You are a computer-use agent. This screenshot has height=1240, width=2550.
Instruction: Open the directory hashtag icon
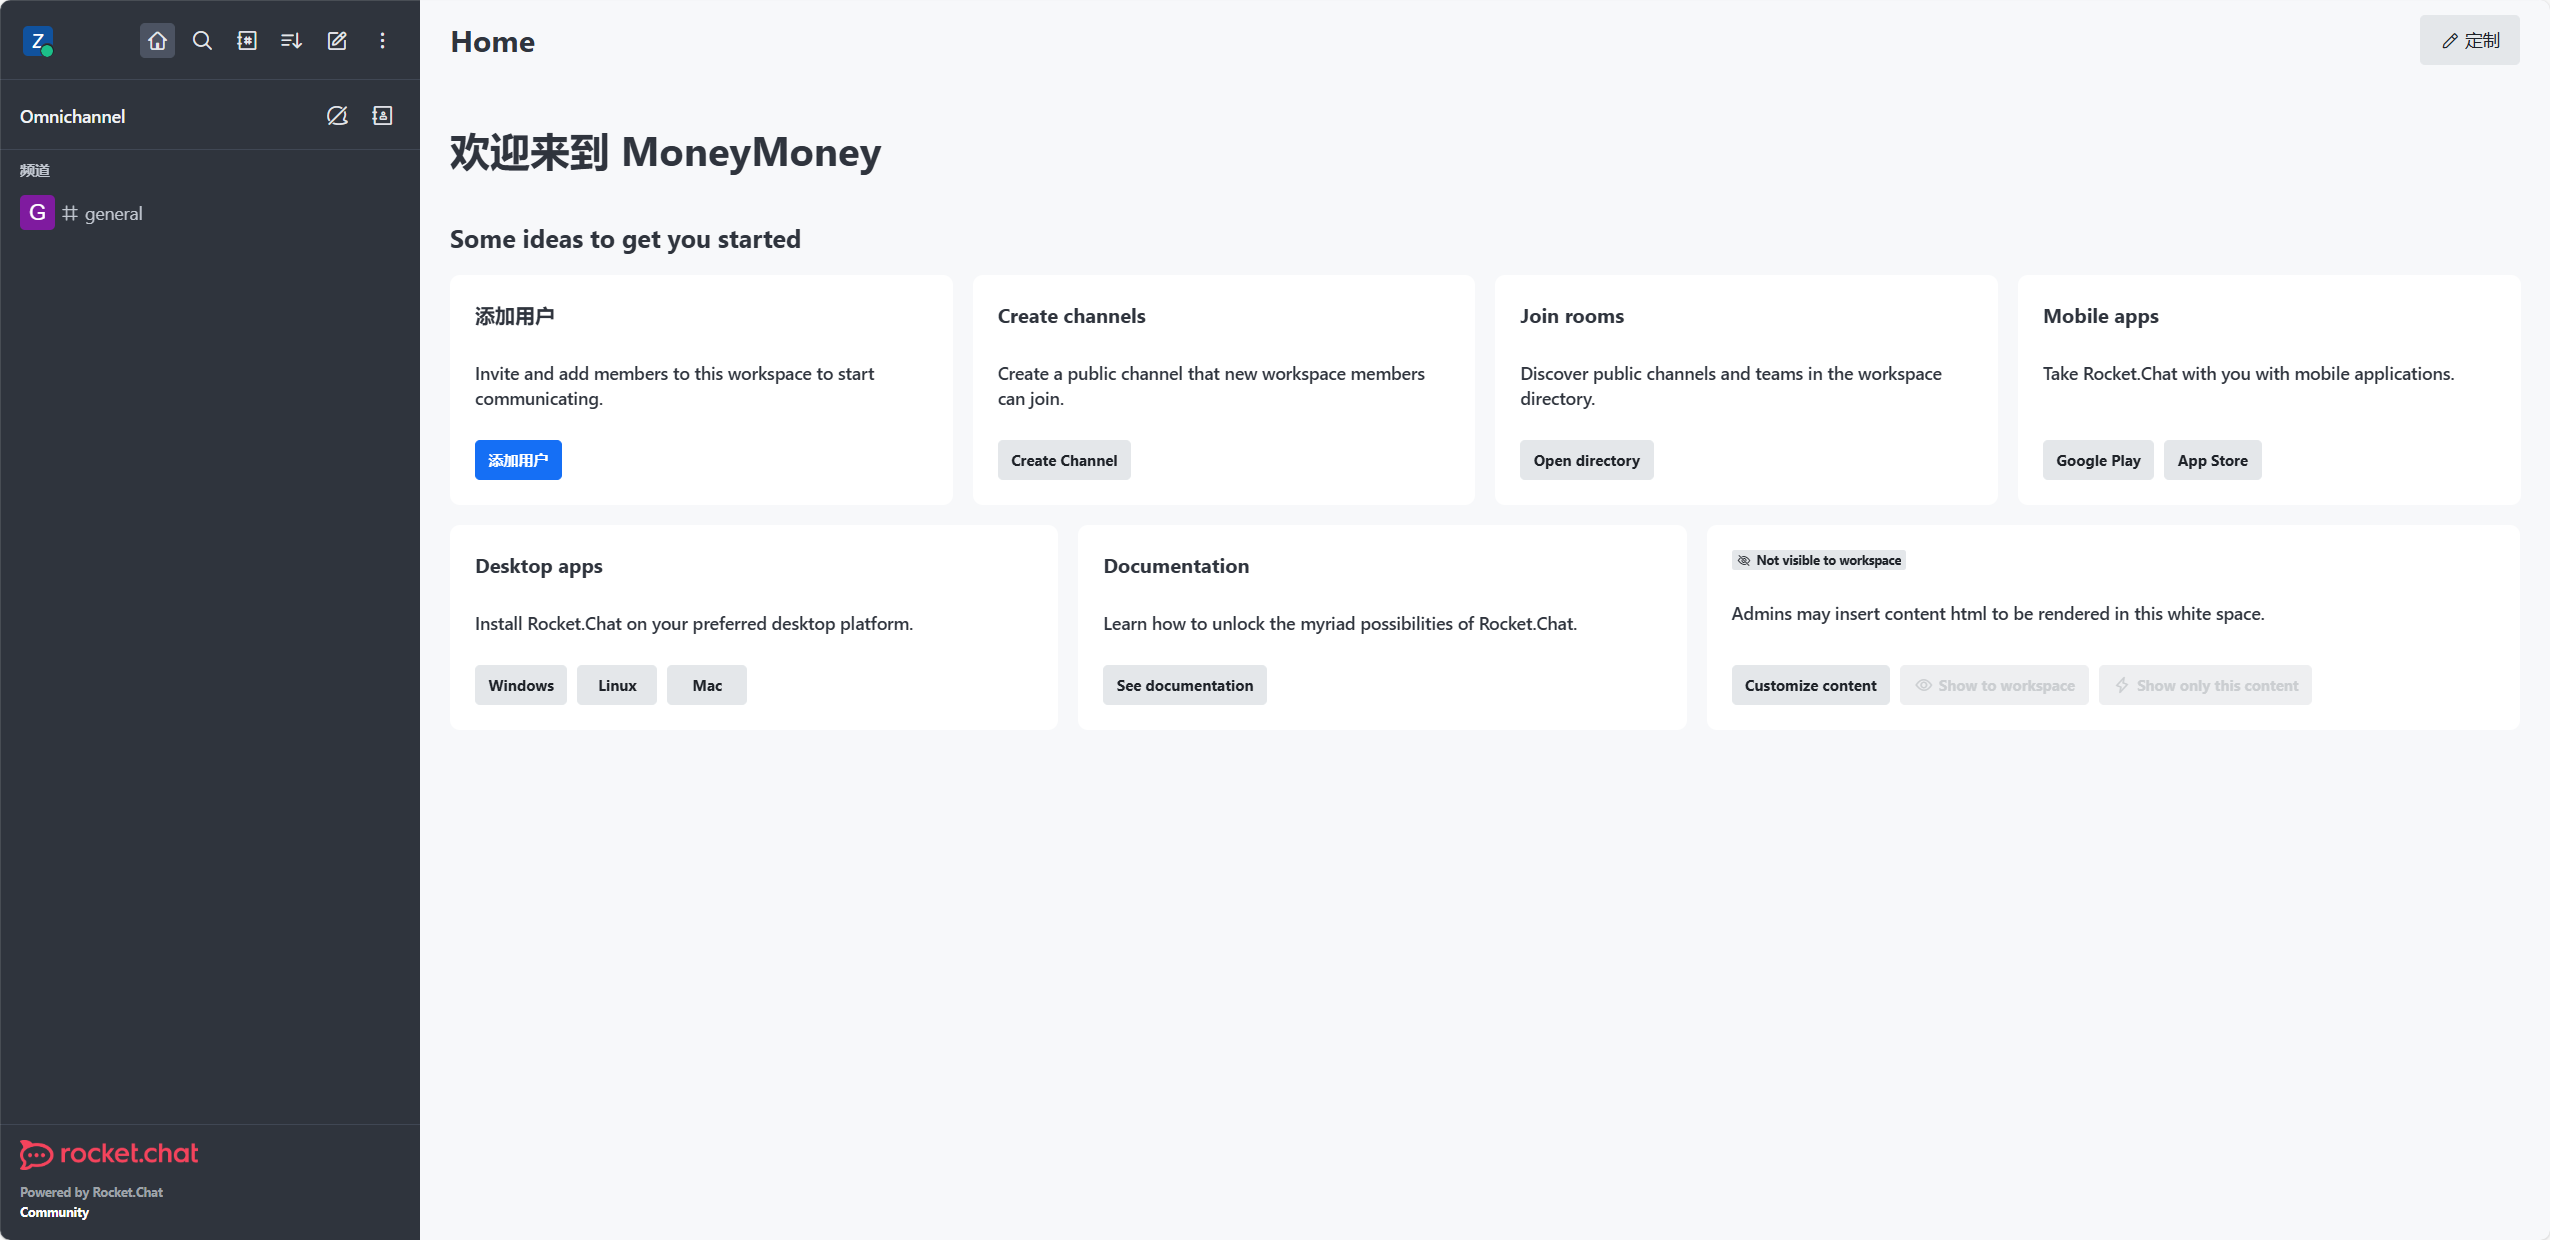[247, 41]
